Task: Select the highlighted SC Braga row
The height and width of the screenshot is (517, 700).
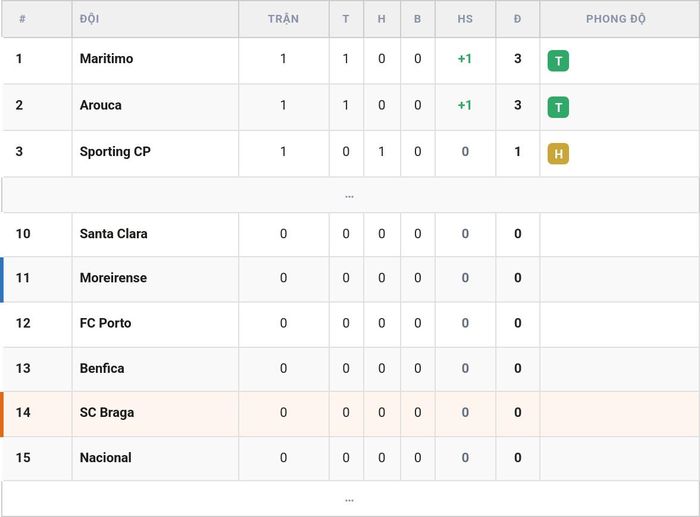Action: tap(350, 413)
